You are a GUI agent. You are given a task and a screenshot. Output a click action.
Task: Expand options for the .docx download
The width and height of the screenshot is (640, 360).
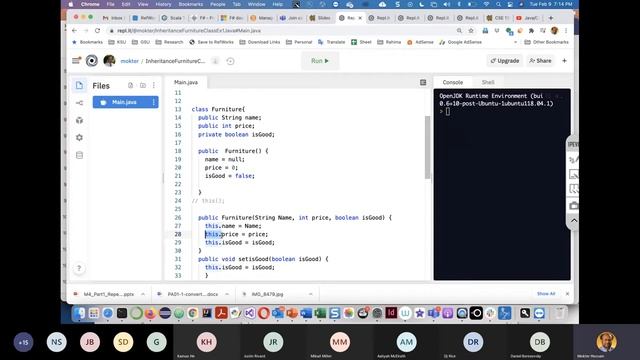[x=227, y=294]
